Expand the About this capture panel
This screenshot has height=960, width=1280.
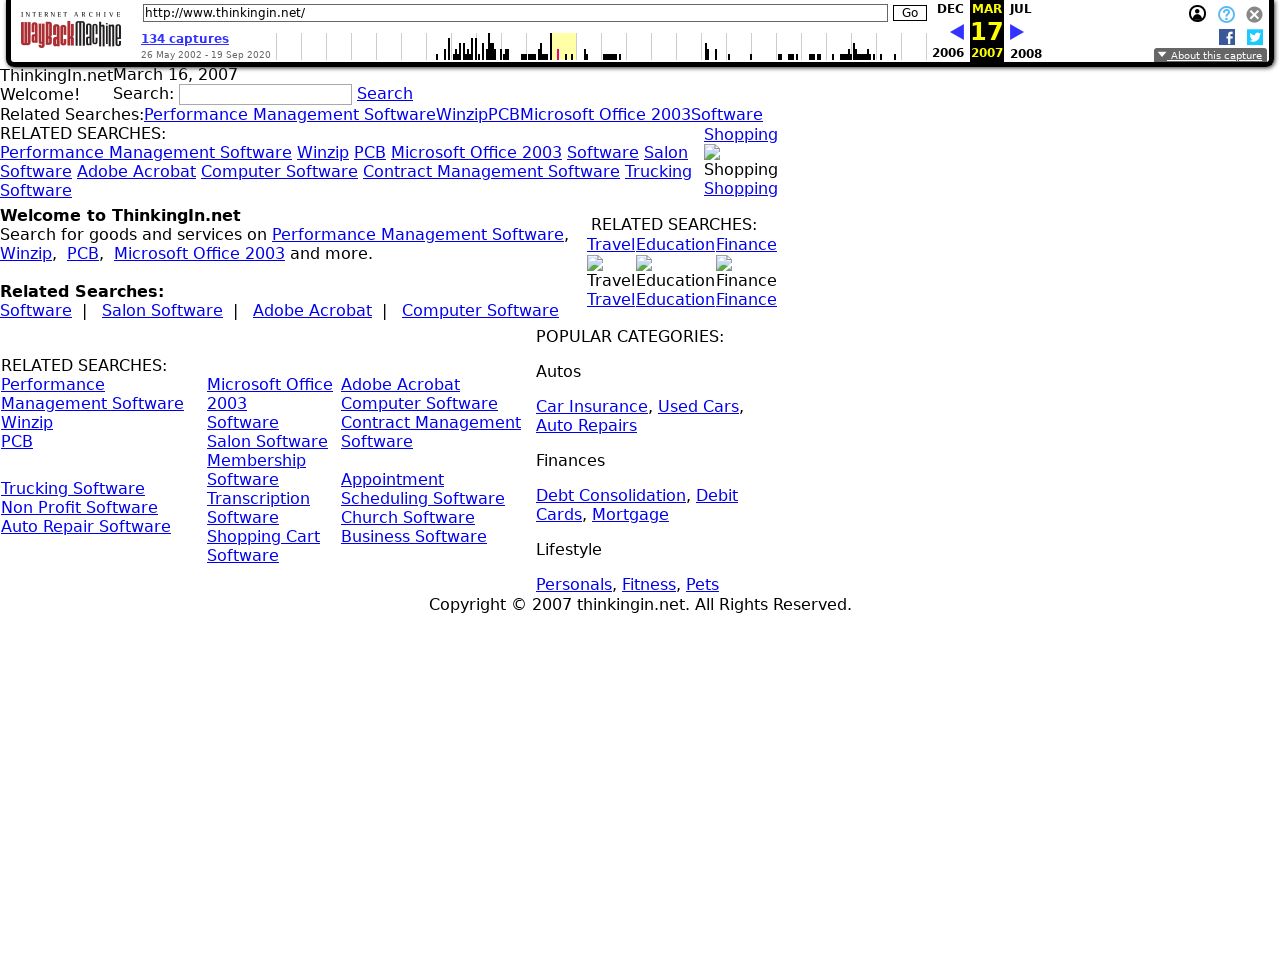click(x=1210, y=56)
